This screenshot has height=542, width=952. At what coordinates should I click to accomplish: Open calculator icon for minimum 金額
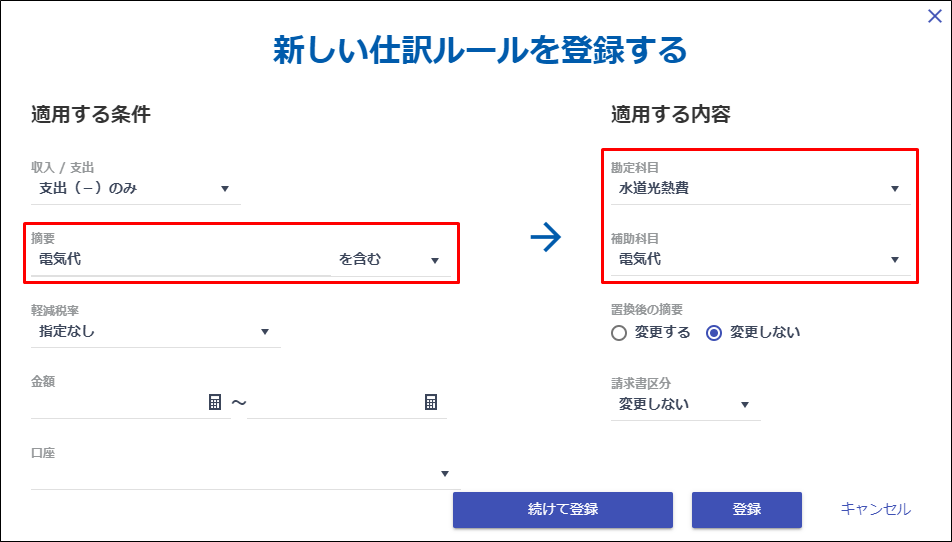tap(215, 402)
